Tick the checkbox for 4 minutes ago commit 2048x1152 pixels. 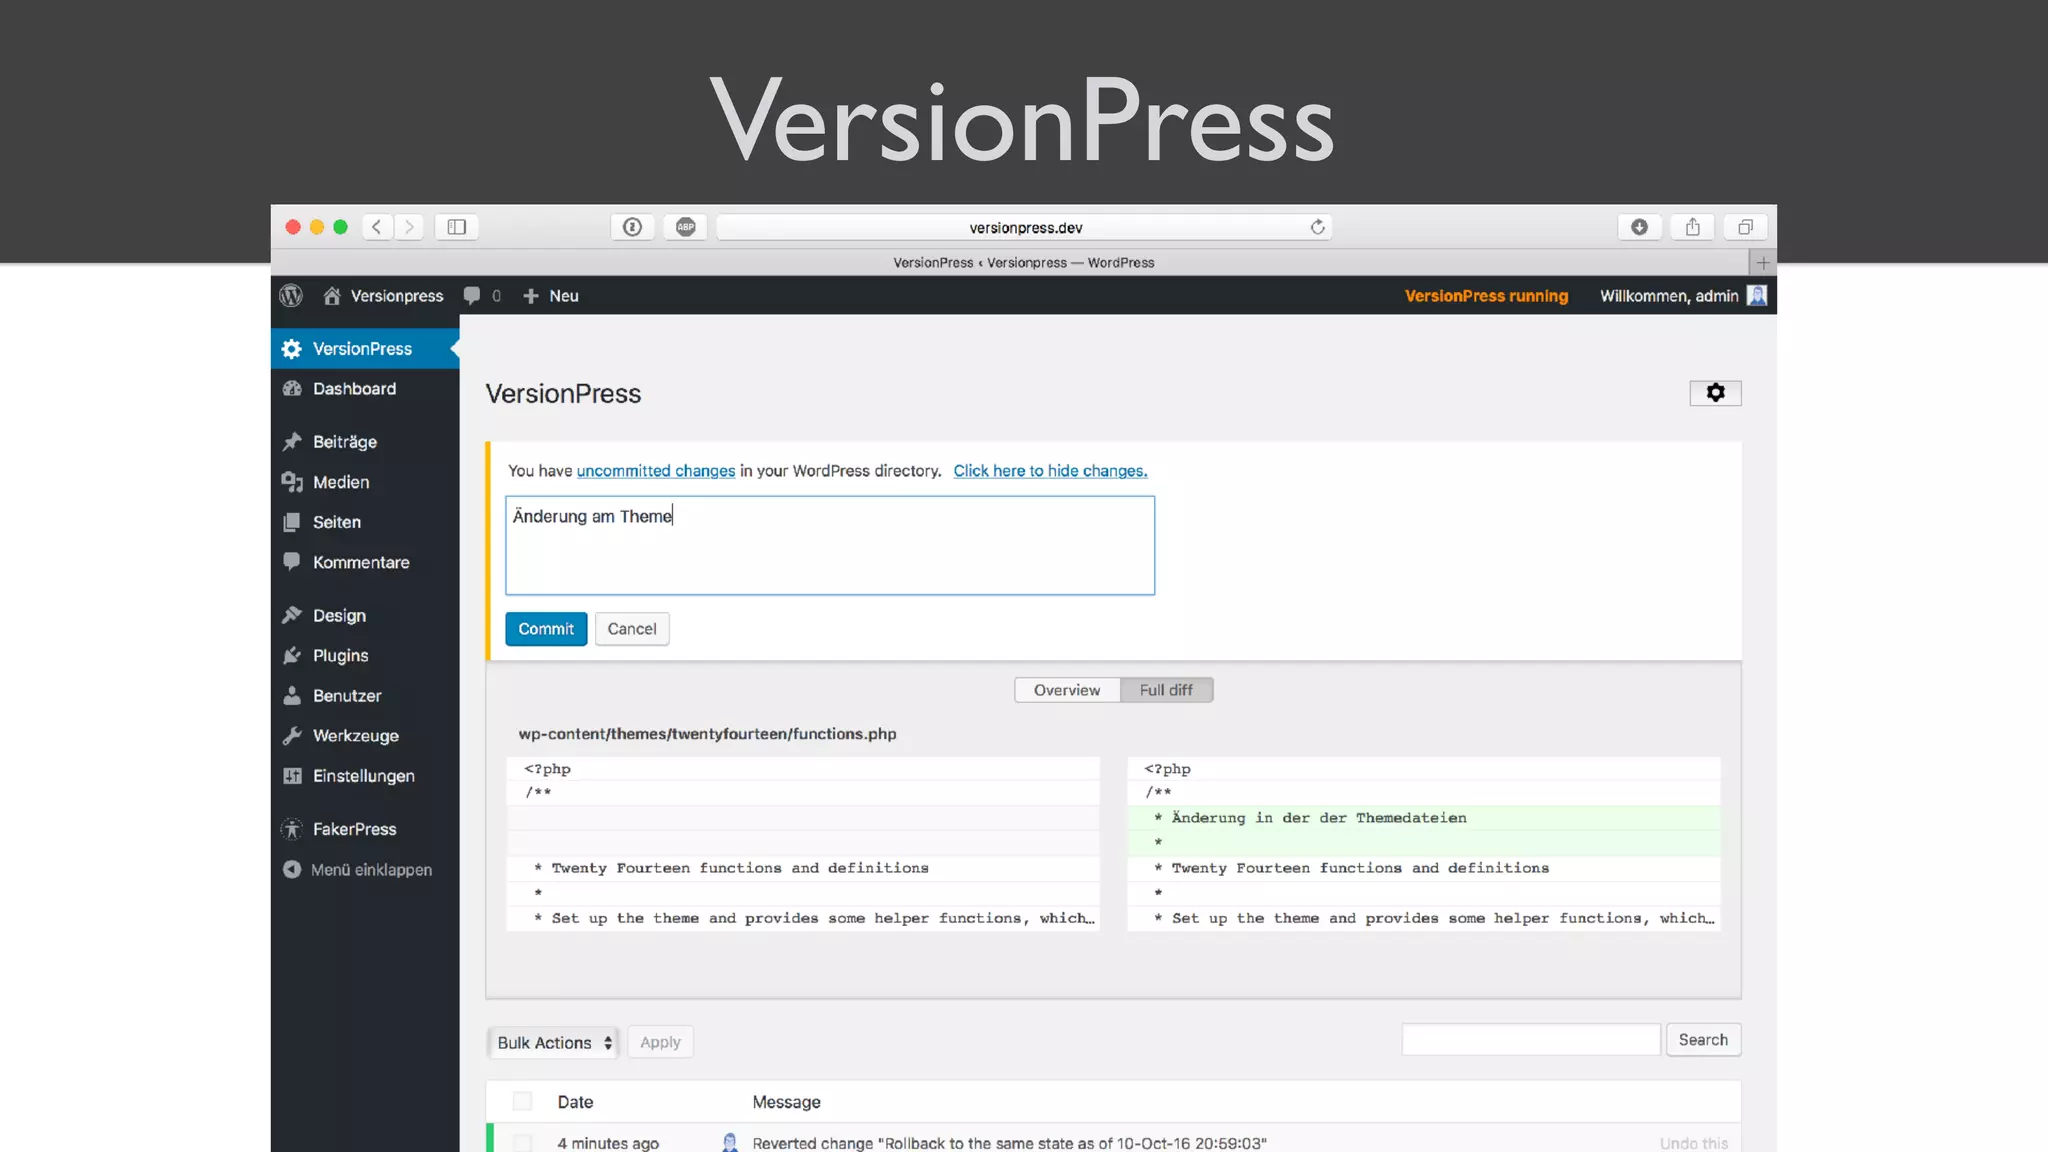pos(522,1142)
